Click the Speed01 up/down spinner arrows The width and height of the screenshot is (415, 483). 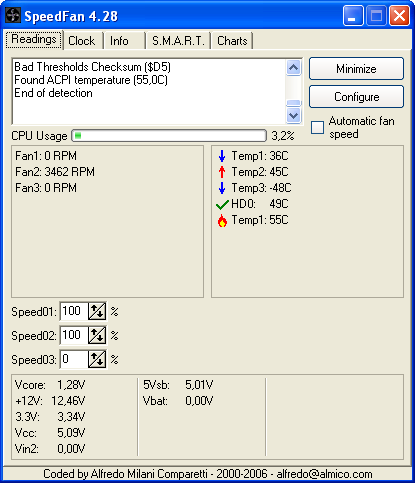click(97, 311)
